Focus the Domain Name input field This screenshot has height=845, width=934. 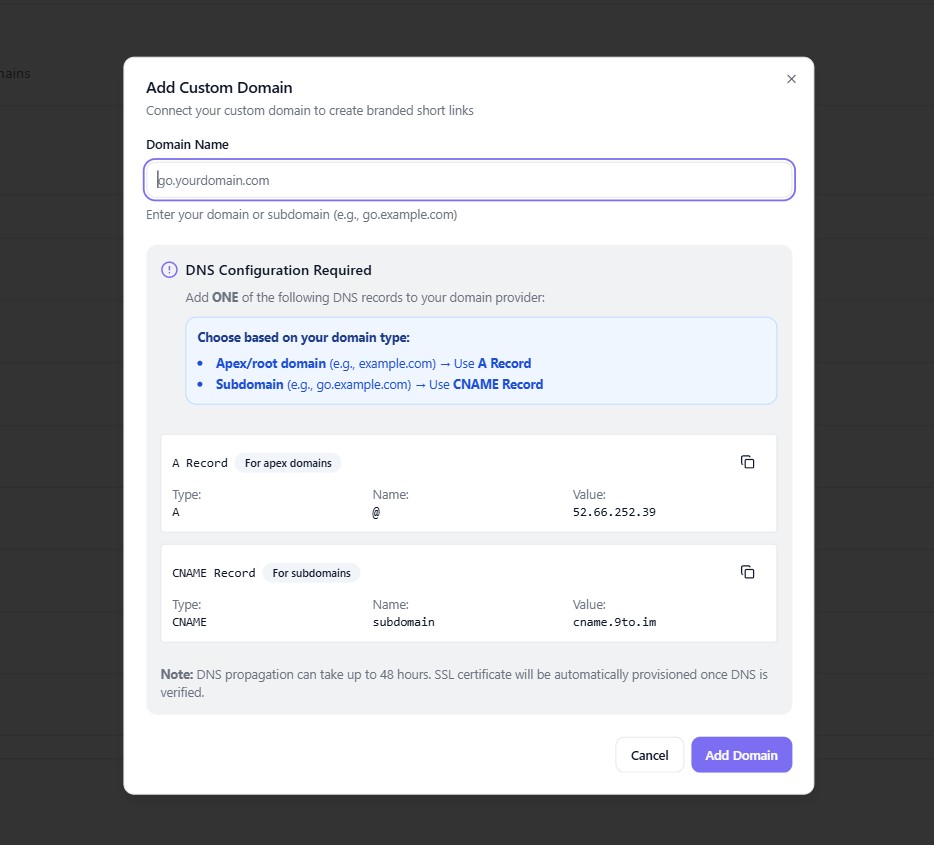469,181
